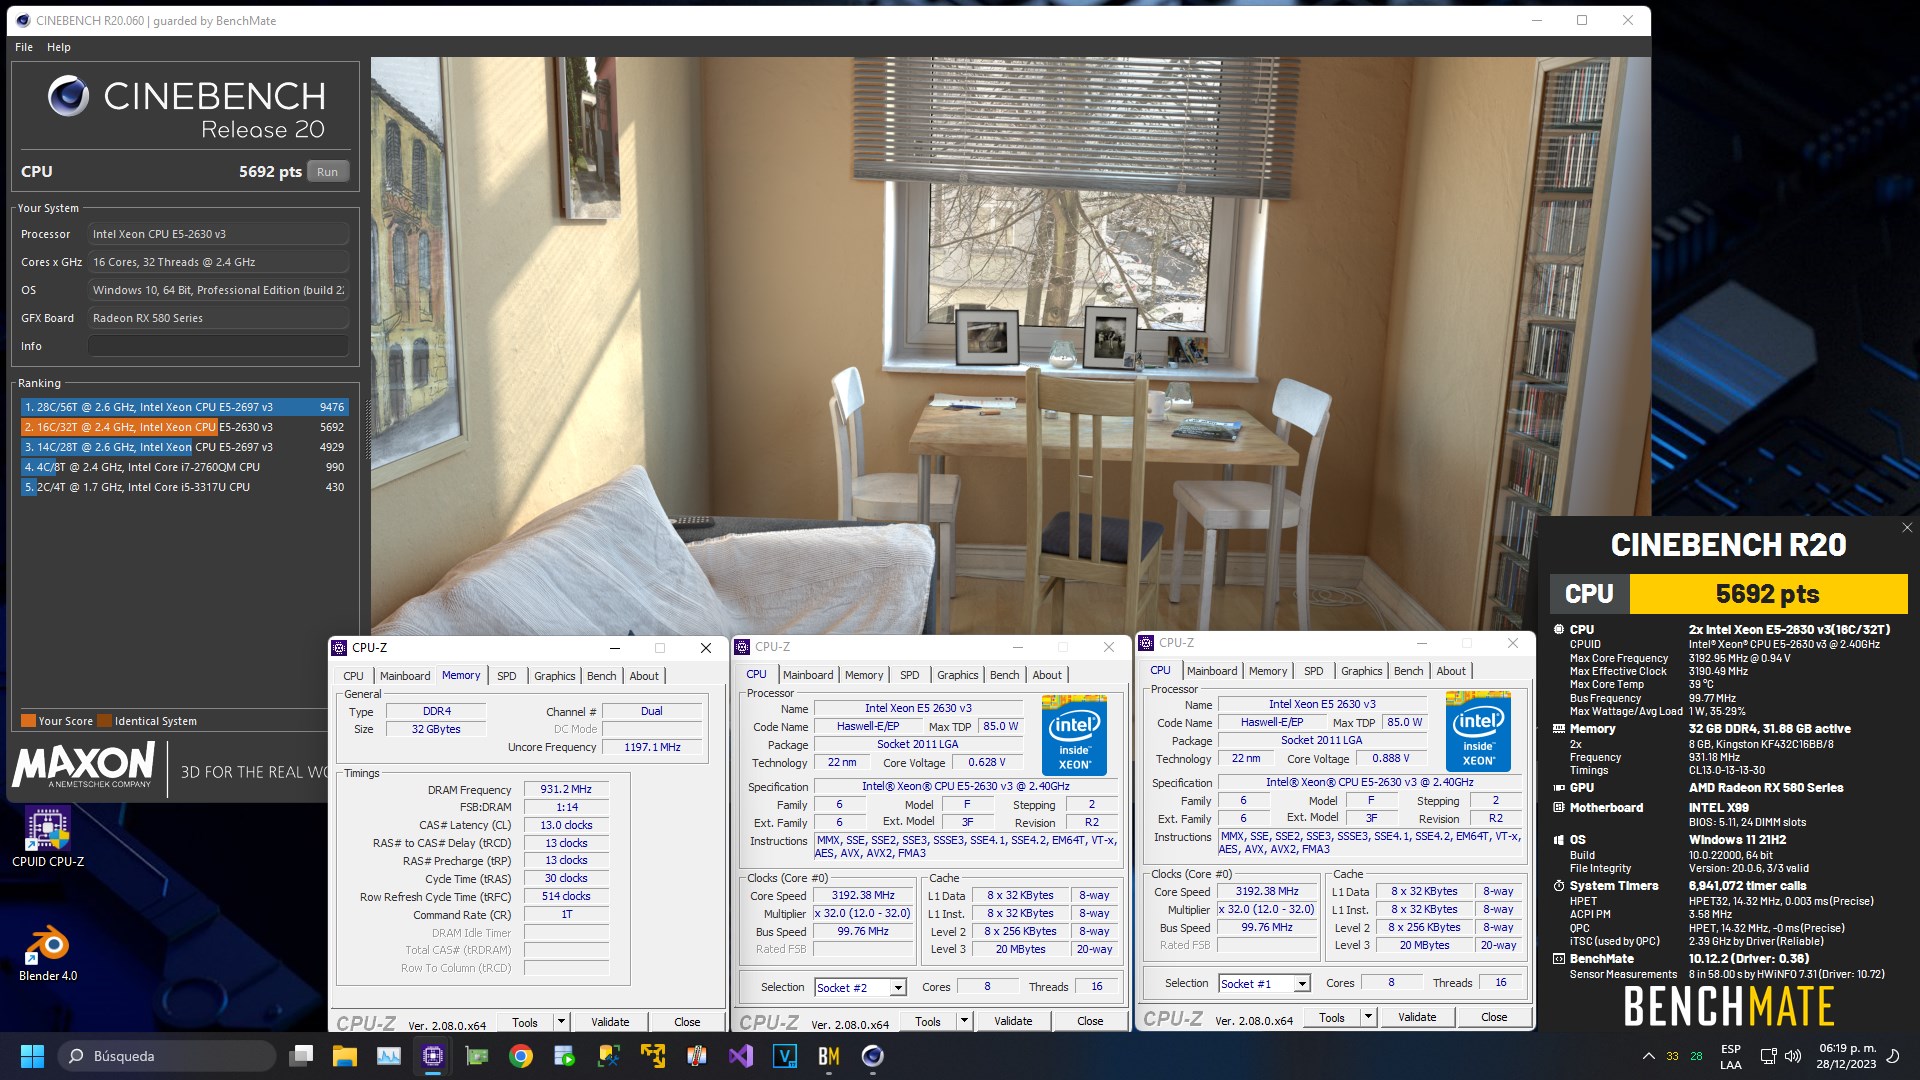Click Close button in CPU-Z Memory window
Viewport: 1920px width, 1080px height.
coord(687,1022)
